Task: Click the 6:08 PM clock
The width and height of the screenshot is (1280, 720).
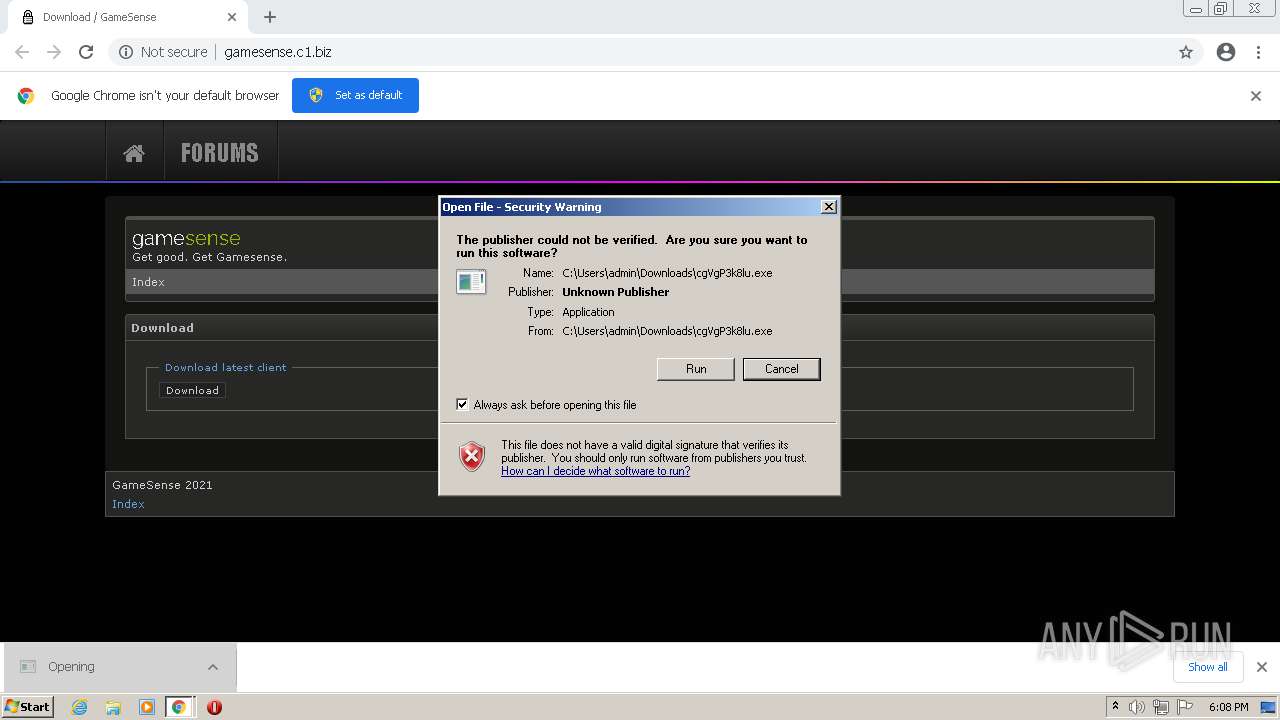Action: pos(1228,707)
